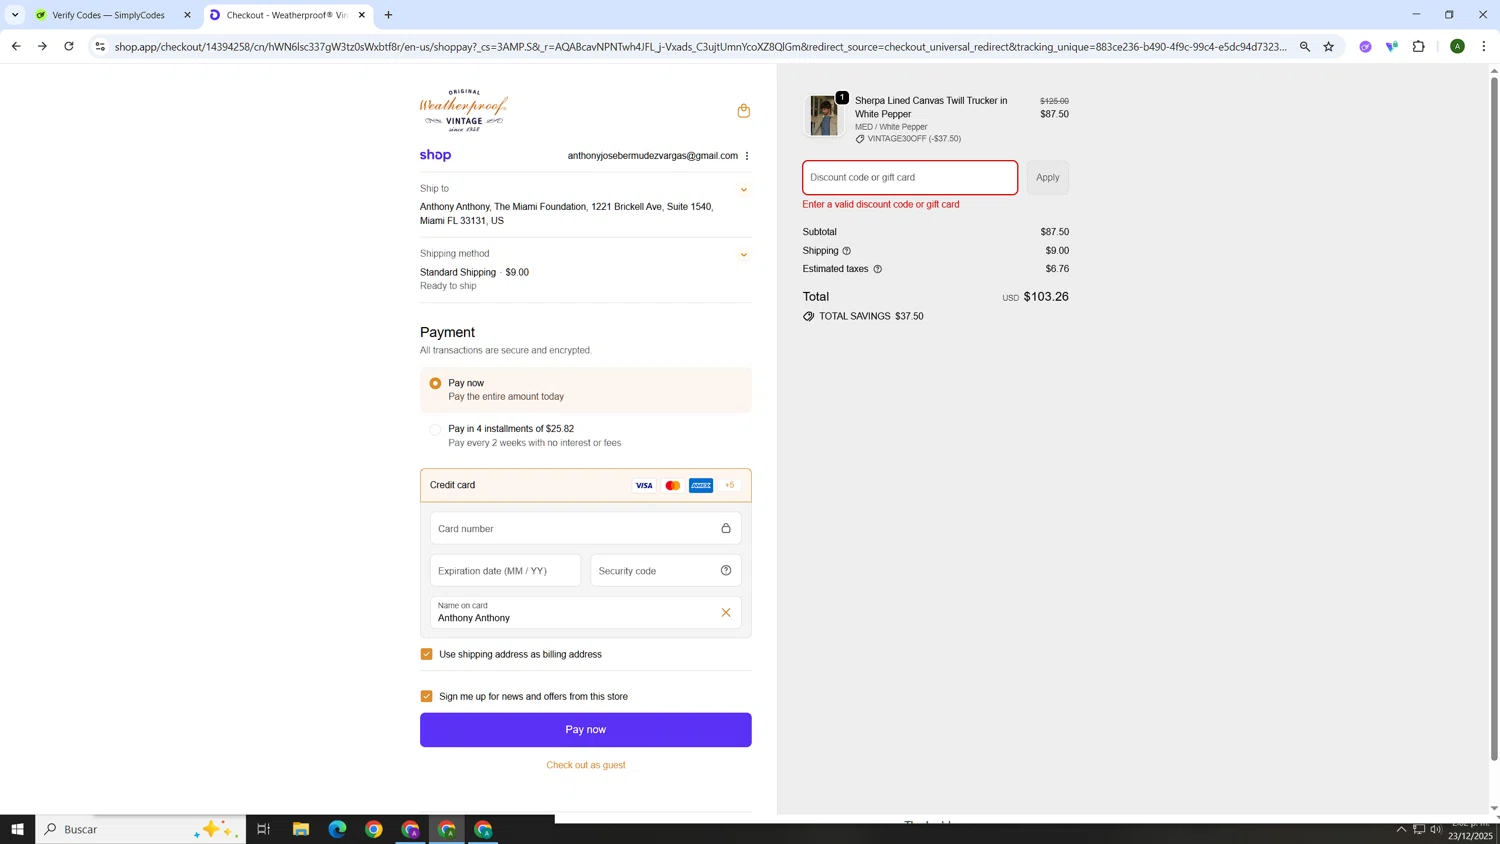This screenshot has height=844, width=1500.
Task: Choose Check out as guest
Action: 586,765
